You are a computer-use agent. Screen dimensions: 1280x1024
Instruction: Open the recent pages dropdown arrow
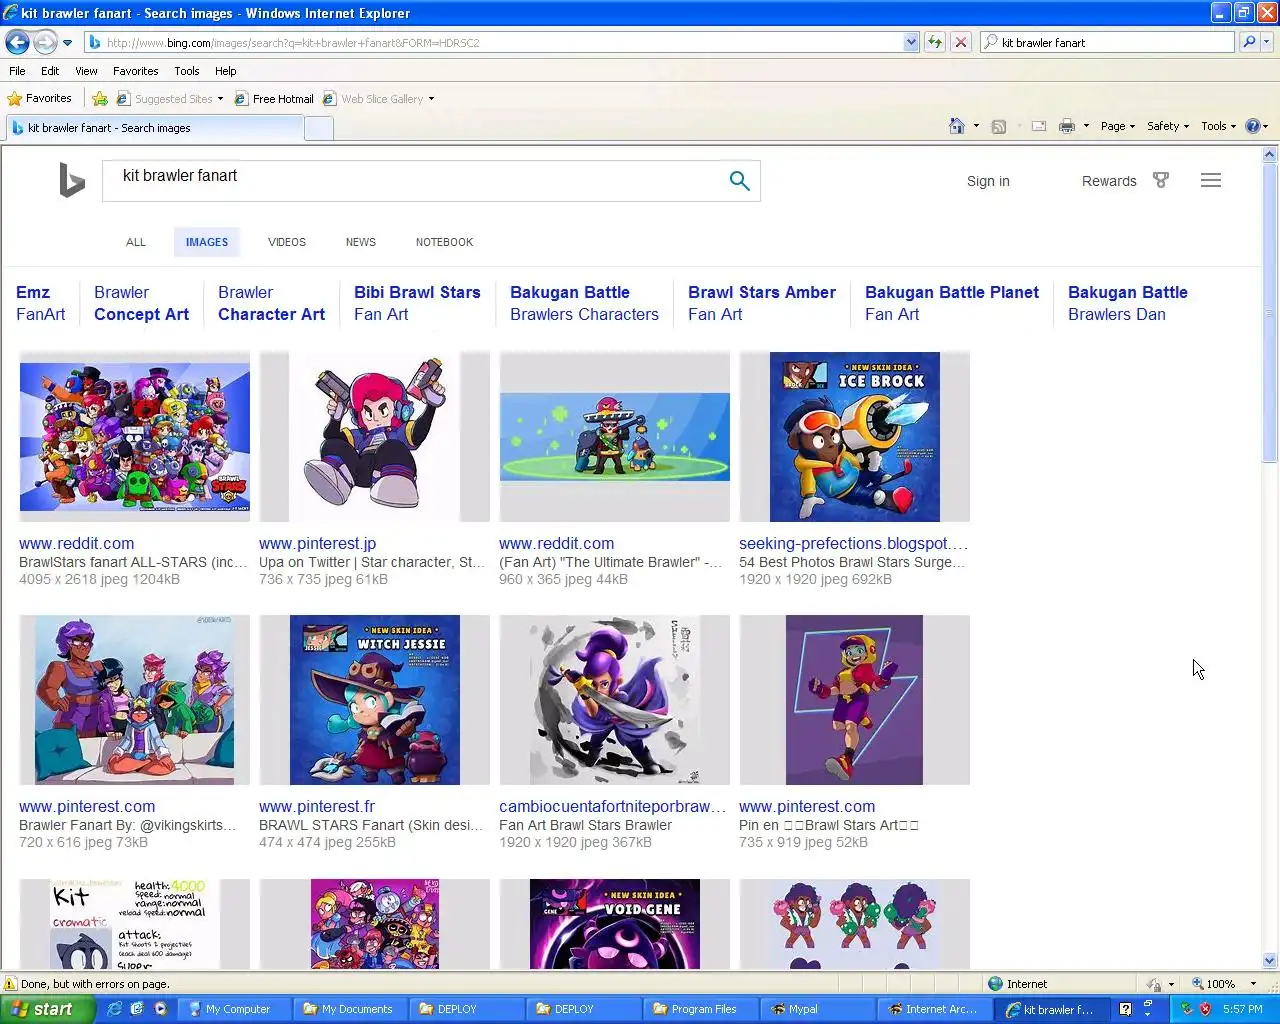[67, 43]
